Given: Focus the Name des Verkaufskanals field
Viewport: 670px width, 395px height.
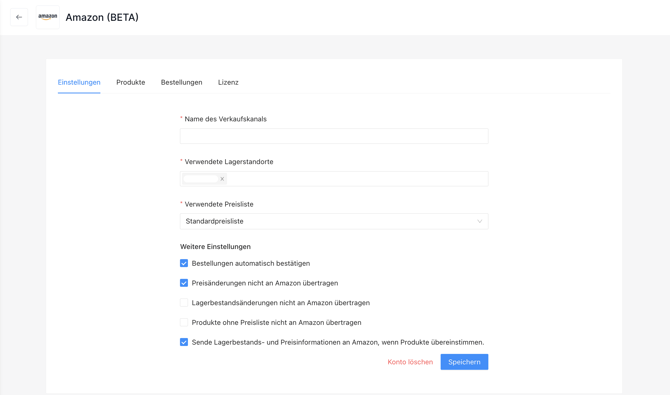Looking at the screenshot, I should (334, 136).
